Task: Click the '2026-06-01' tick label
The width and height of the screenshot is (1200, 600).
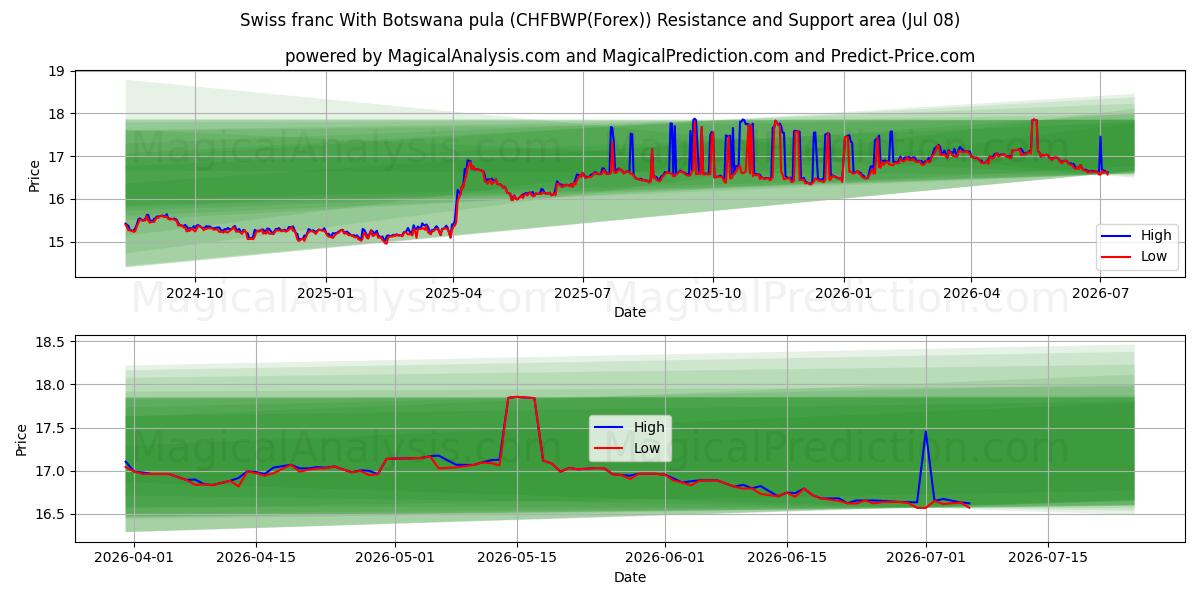Action: [x=666, y=558]
